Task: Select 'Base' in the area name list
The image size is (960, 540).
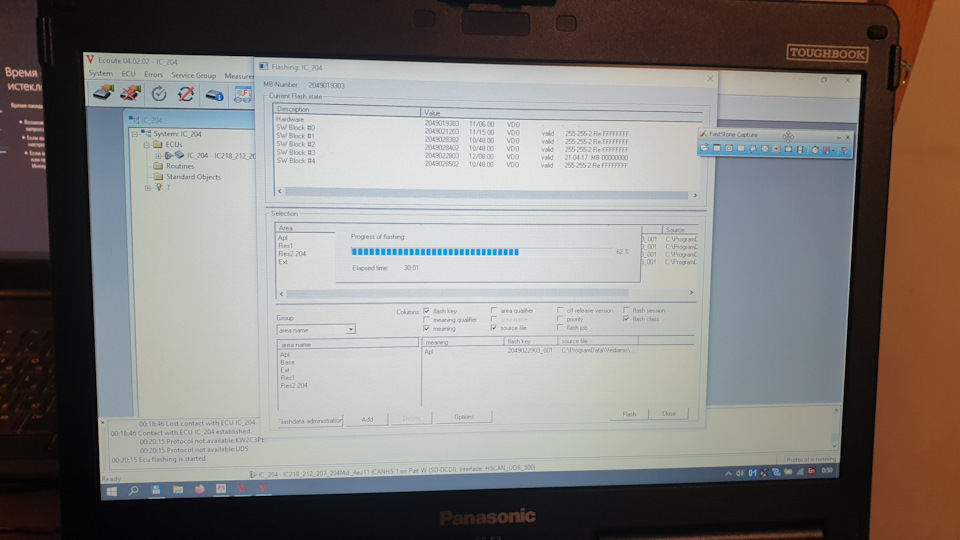Action: [x=287, y=362]
